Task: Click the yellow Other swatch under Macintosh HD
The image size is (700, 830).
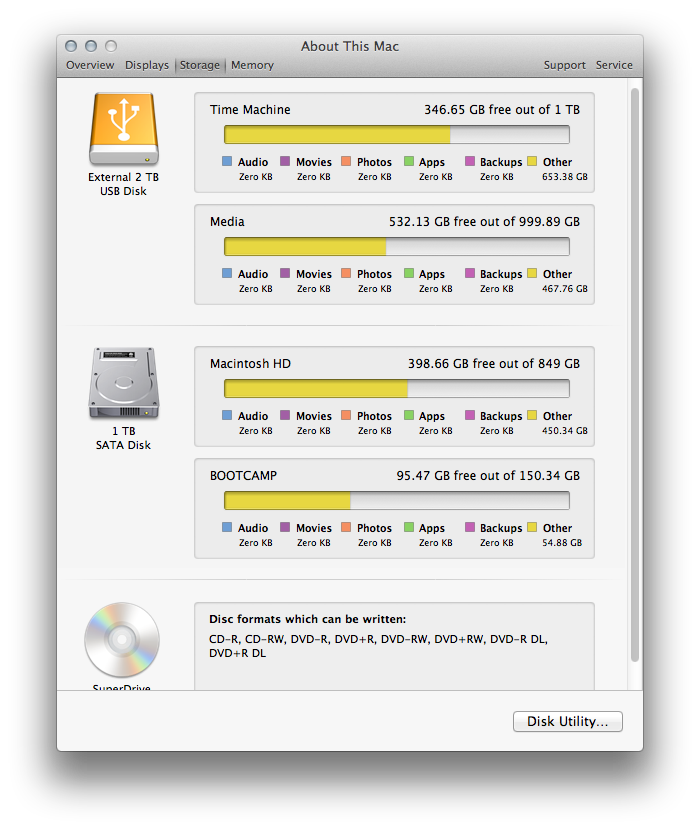Action: pos(532,415)
